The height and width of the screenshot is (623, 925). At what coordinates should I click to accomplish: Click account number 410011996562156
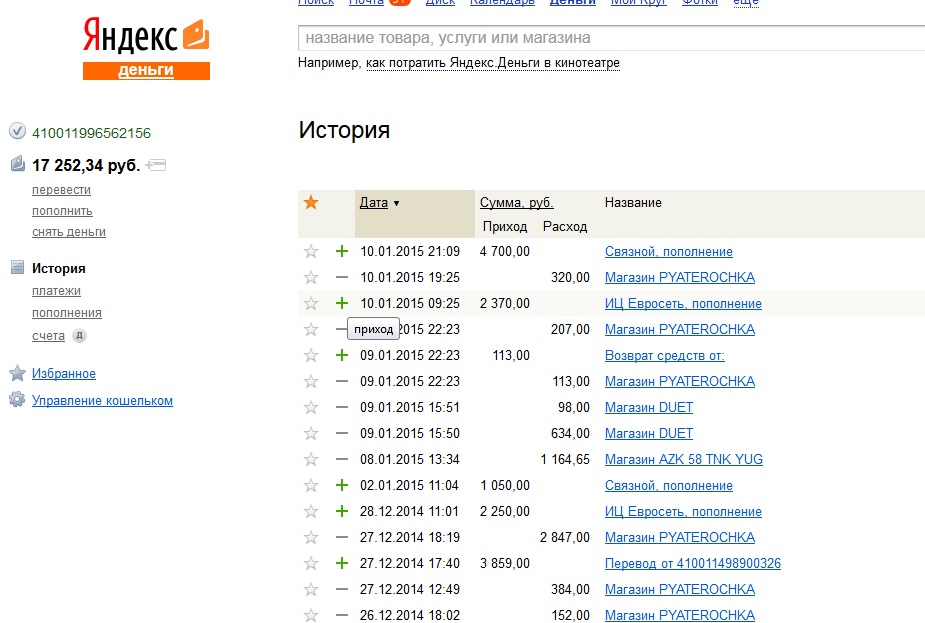91,133
